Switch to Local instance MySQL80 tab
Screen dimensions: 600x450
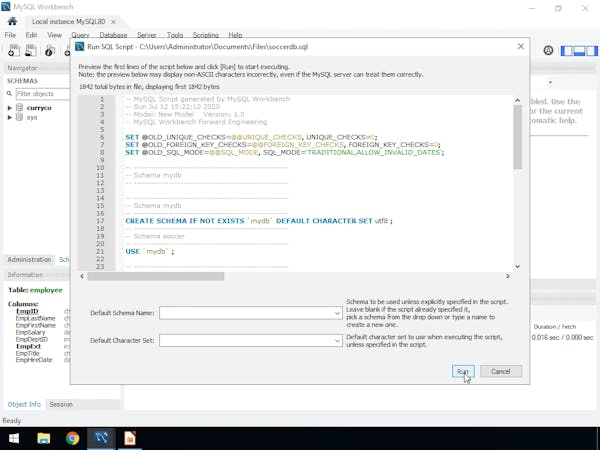pos(68,21)
